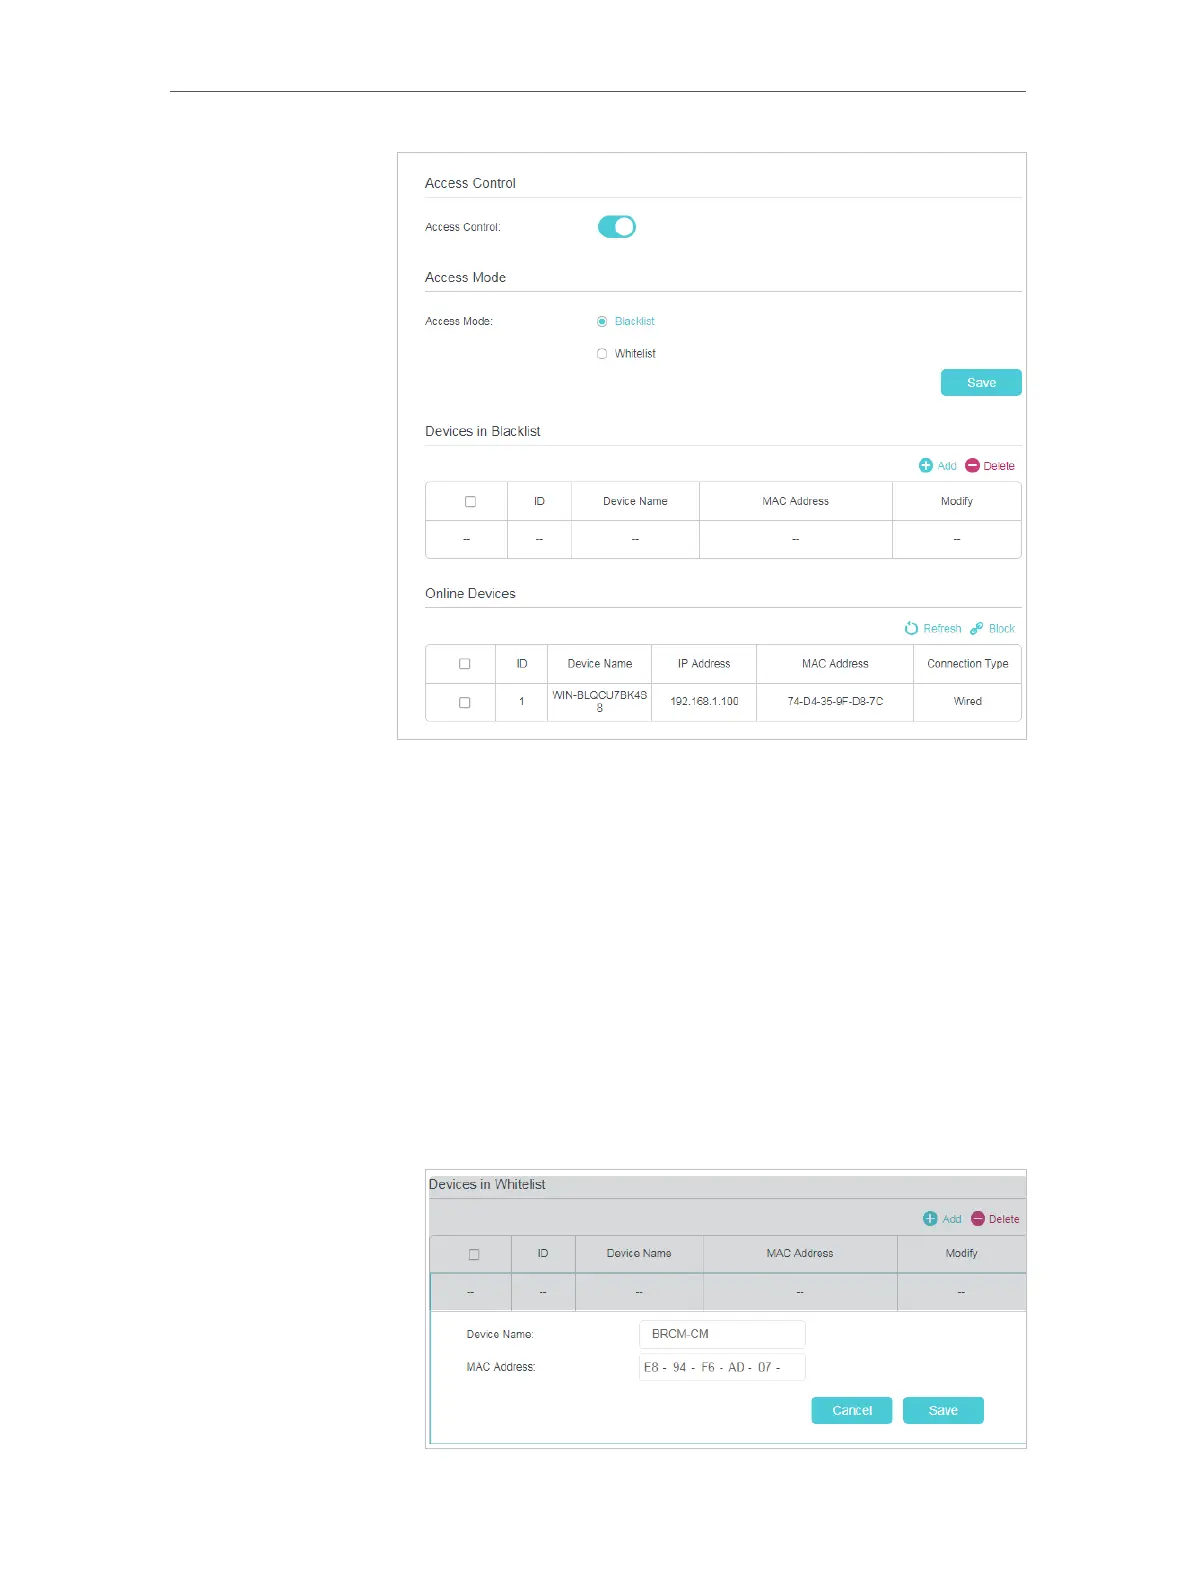Toggle the Access Control switch

[617, 227]
